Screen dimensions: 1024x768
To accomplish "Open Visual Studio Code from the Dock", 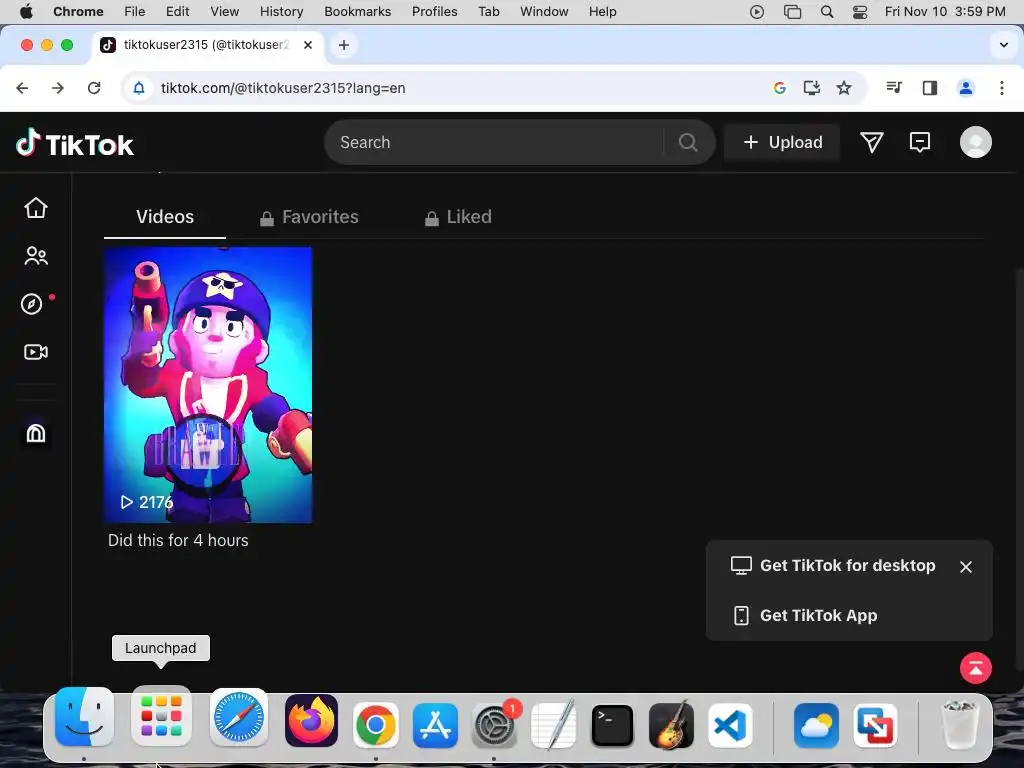I will click(x=730, y=725).
